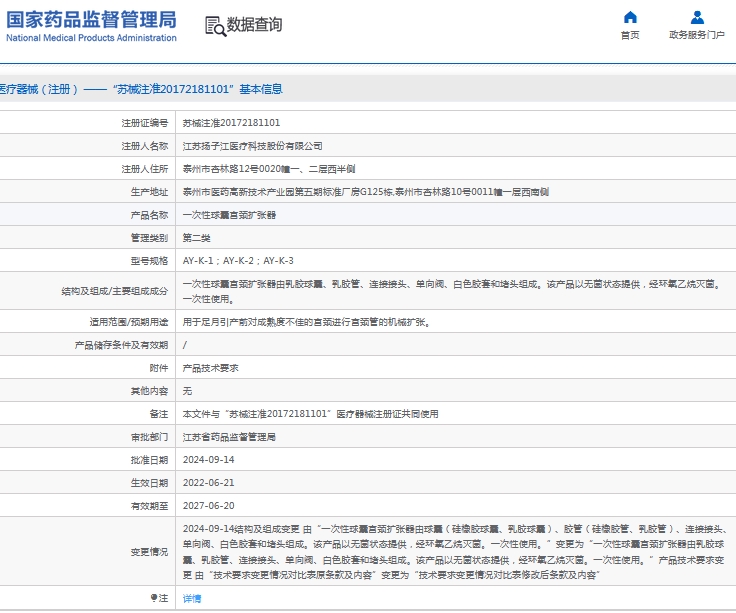The height and width of the screenshot is (613, 736).
Task: Click registrant address 泰州市杏林路12号 value
Action: pyautogui.click(x=268, y=169)
